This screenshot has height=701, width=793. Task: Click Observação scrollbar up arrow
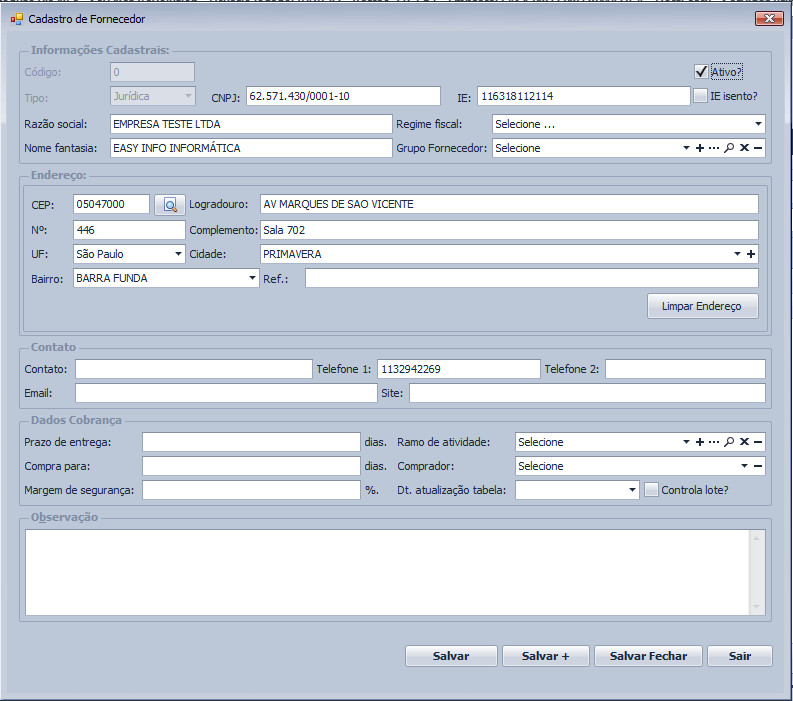757,538
